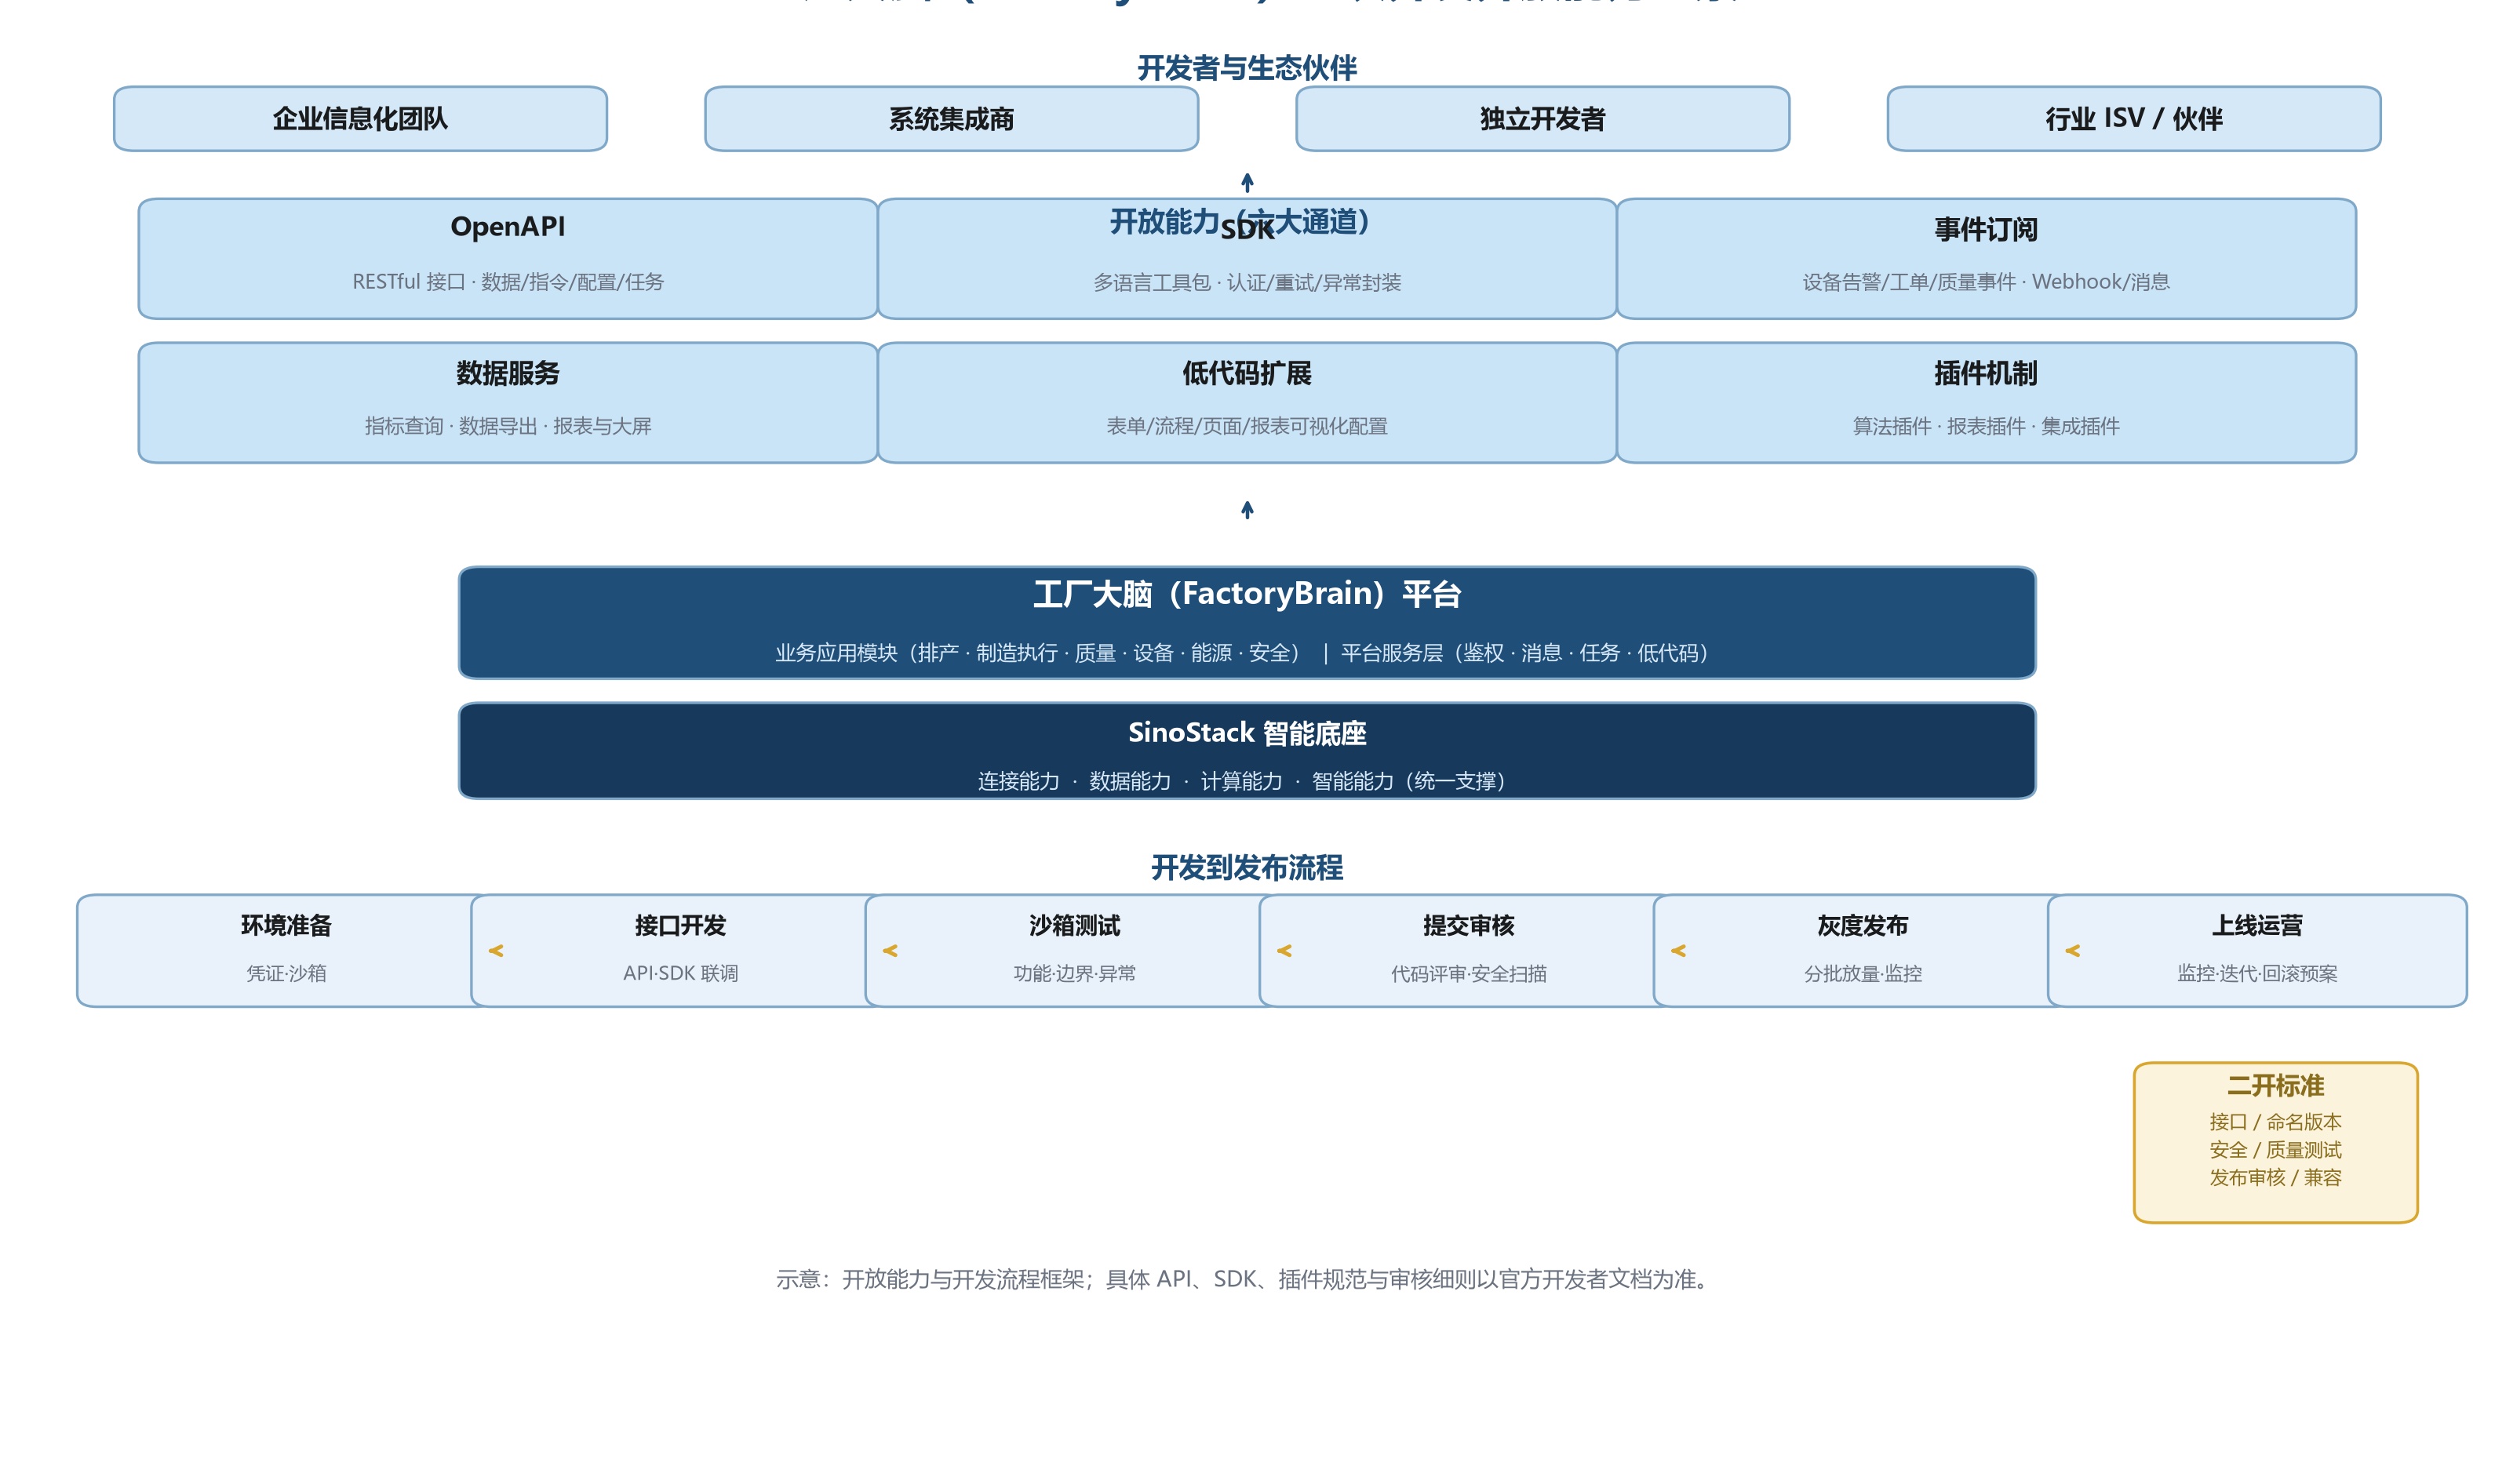Click the 行业 ISV / 伙伴 box
This screenshot has height=1484, width=2495.
[2133, 119]
